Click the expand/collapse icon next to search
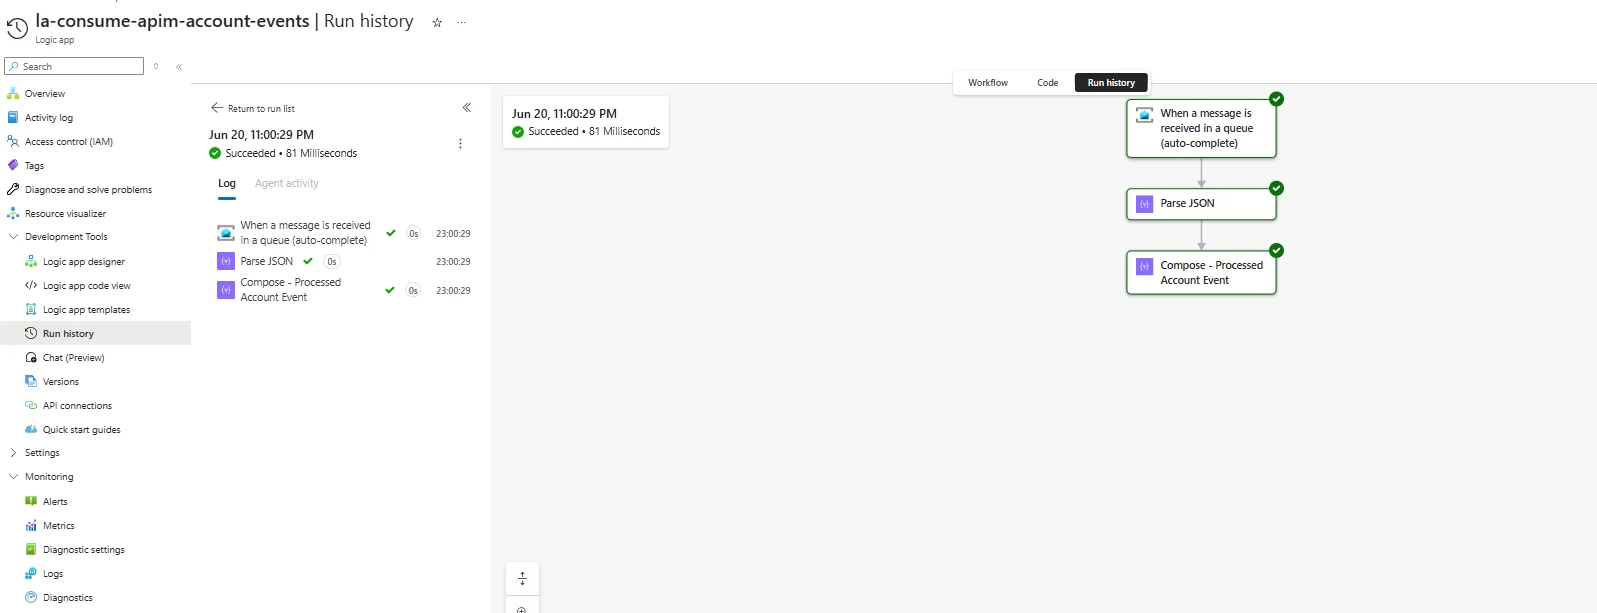The width and height of the screenshot is (1597, 613). (x=156, y=66)
